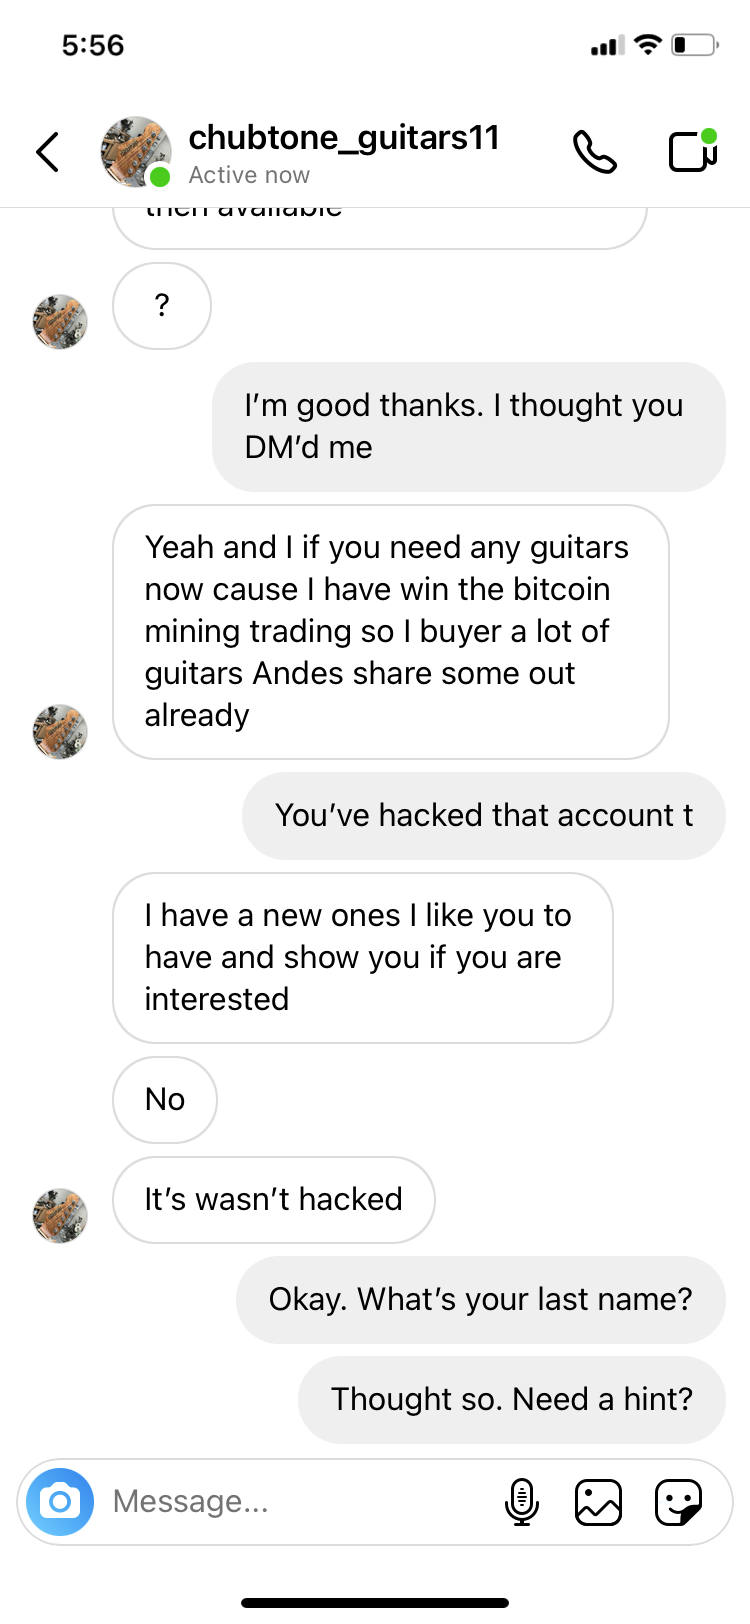Record a voice message with microphone icon
This screenshot has height=1624, width=750.
tap(522, 1502)
